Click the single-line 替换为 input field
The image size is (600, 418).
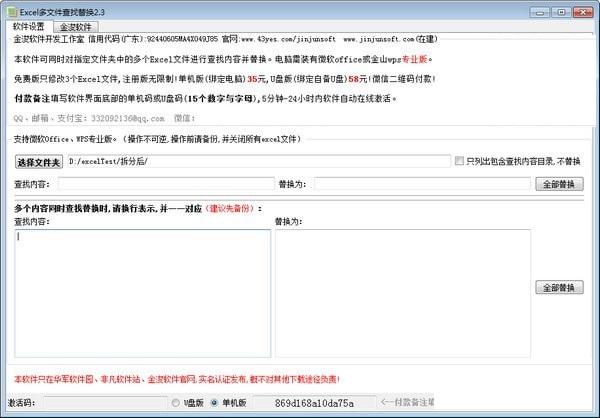(x=422, y=184)
